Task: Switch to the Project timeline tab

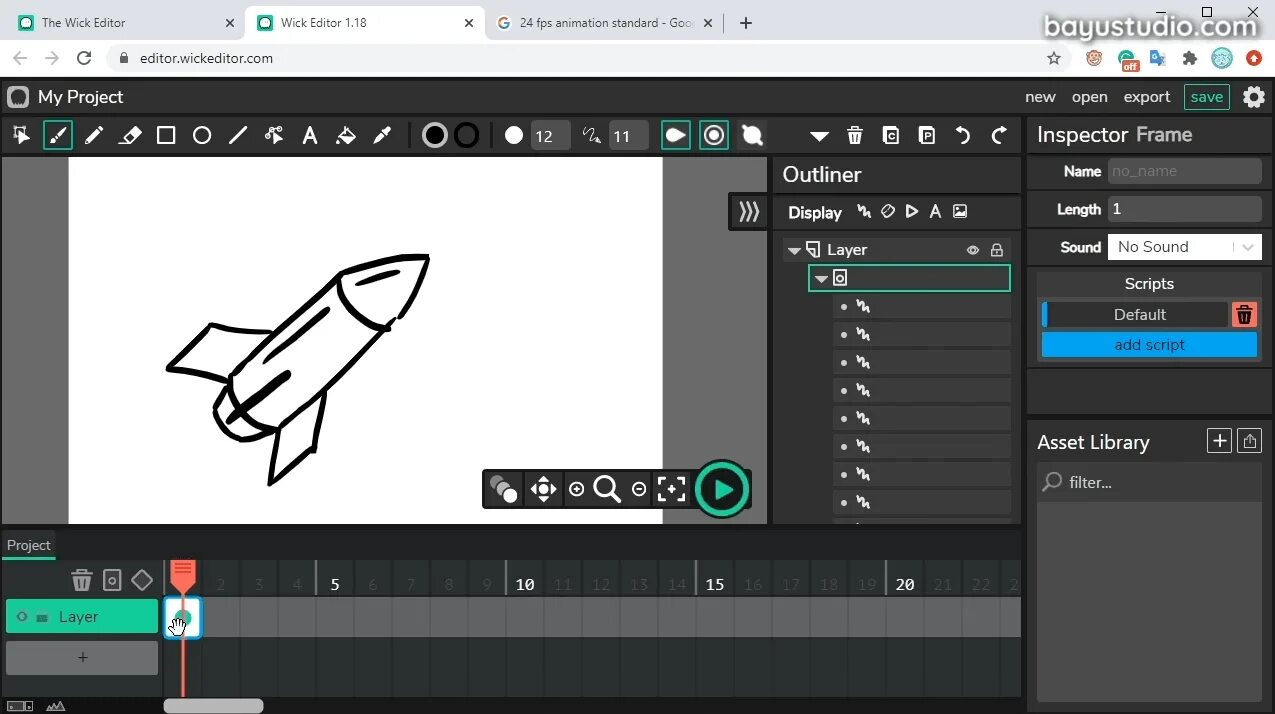Action: pos(29,545)
